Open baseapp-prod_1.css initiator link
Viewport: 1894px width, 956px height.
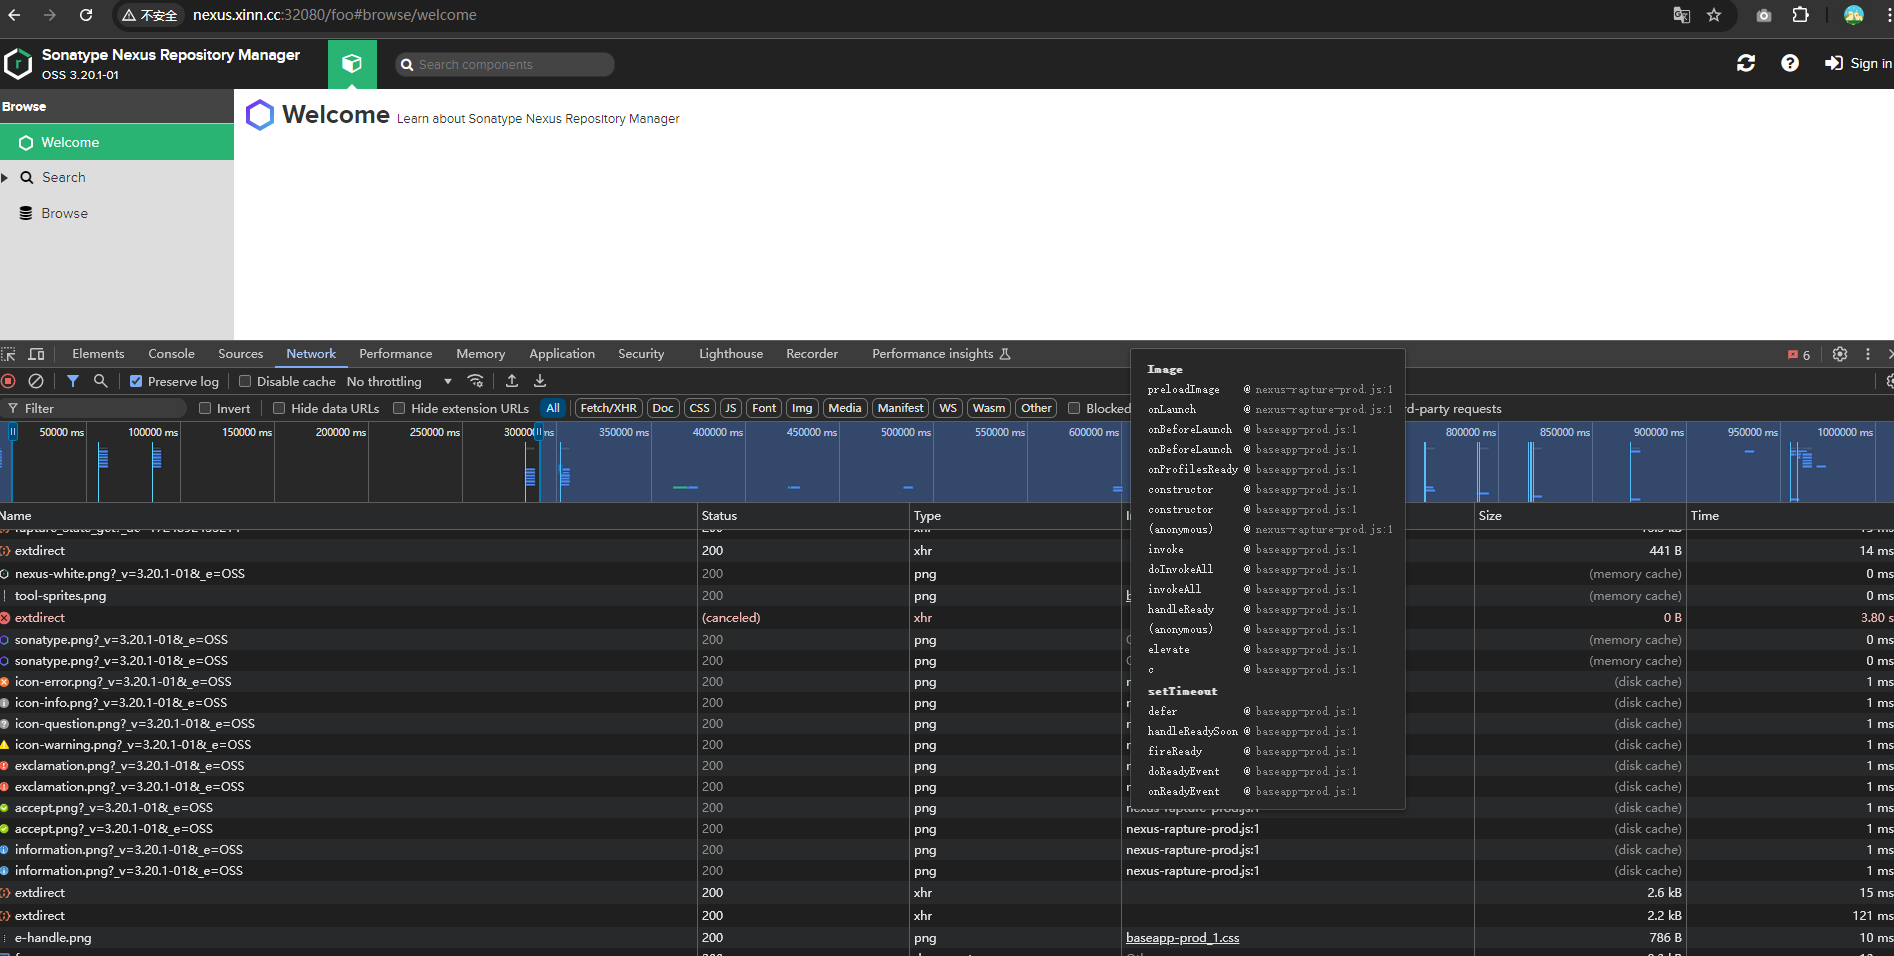tap(1182, 938)
